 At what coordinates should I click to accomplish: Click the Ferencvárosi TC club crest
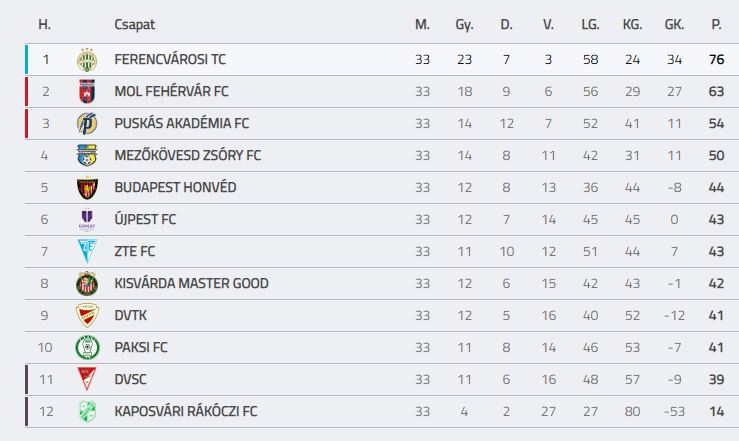click(87, 60)
